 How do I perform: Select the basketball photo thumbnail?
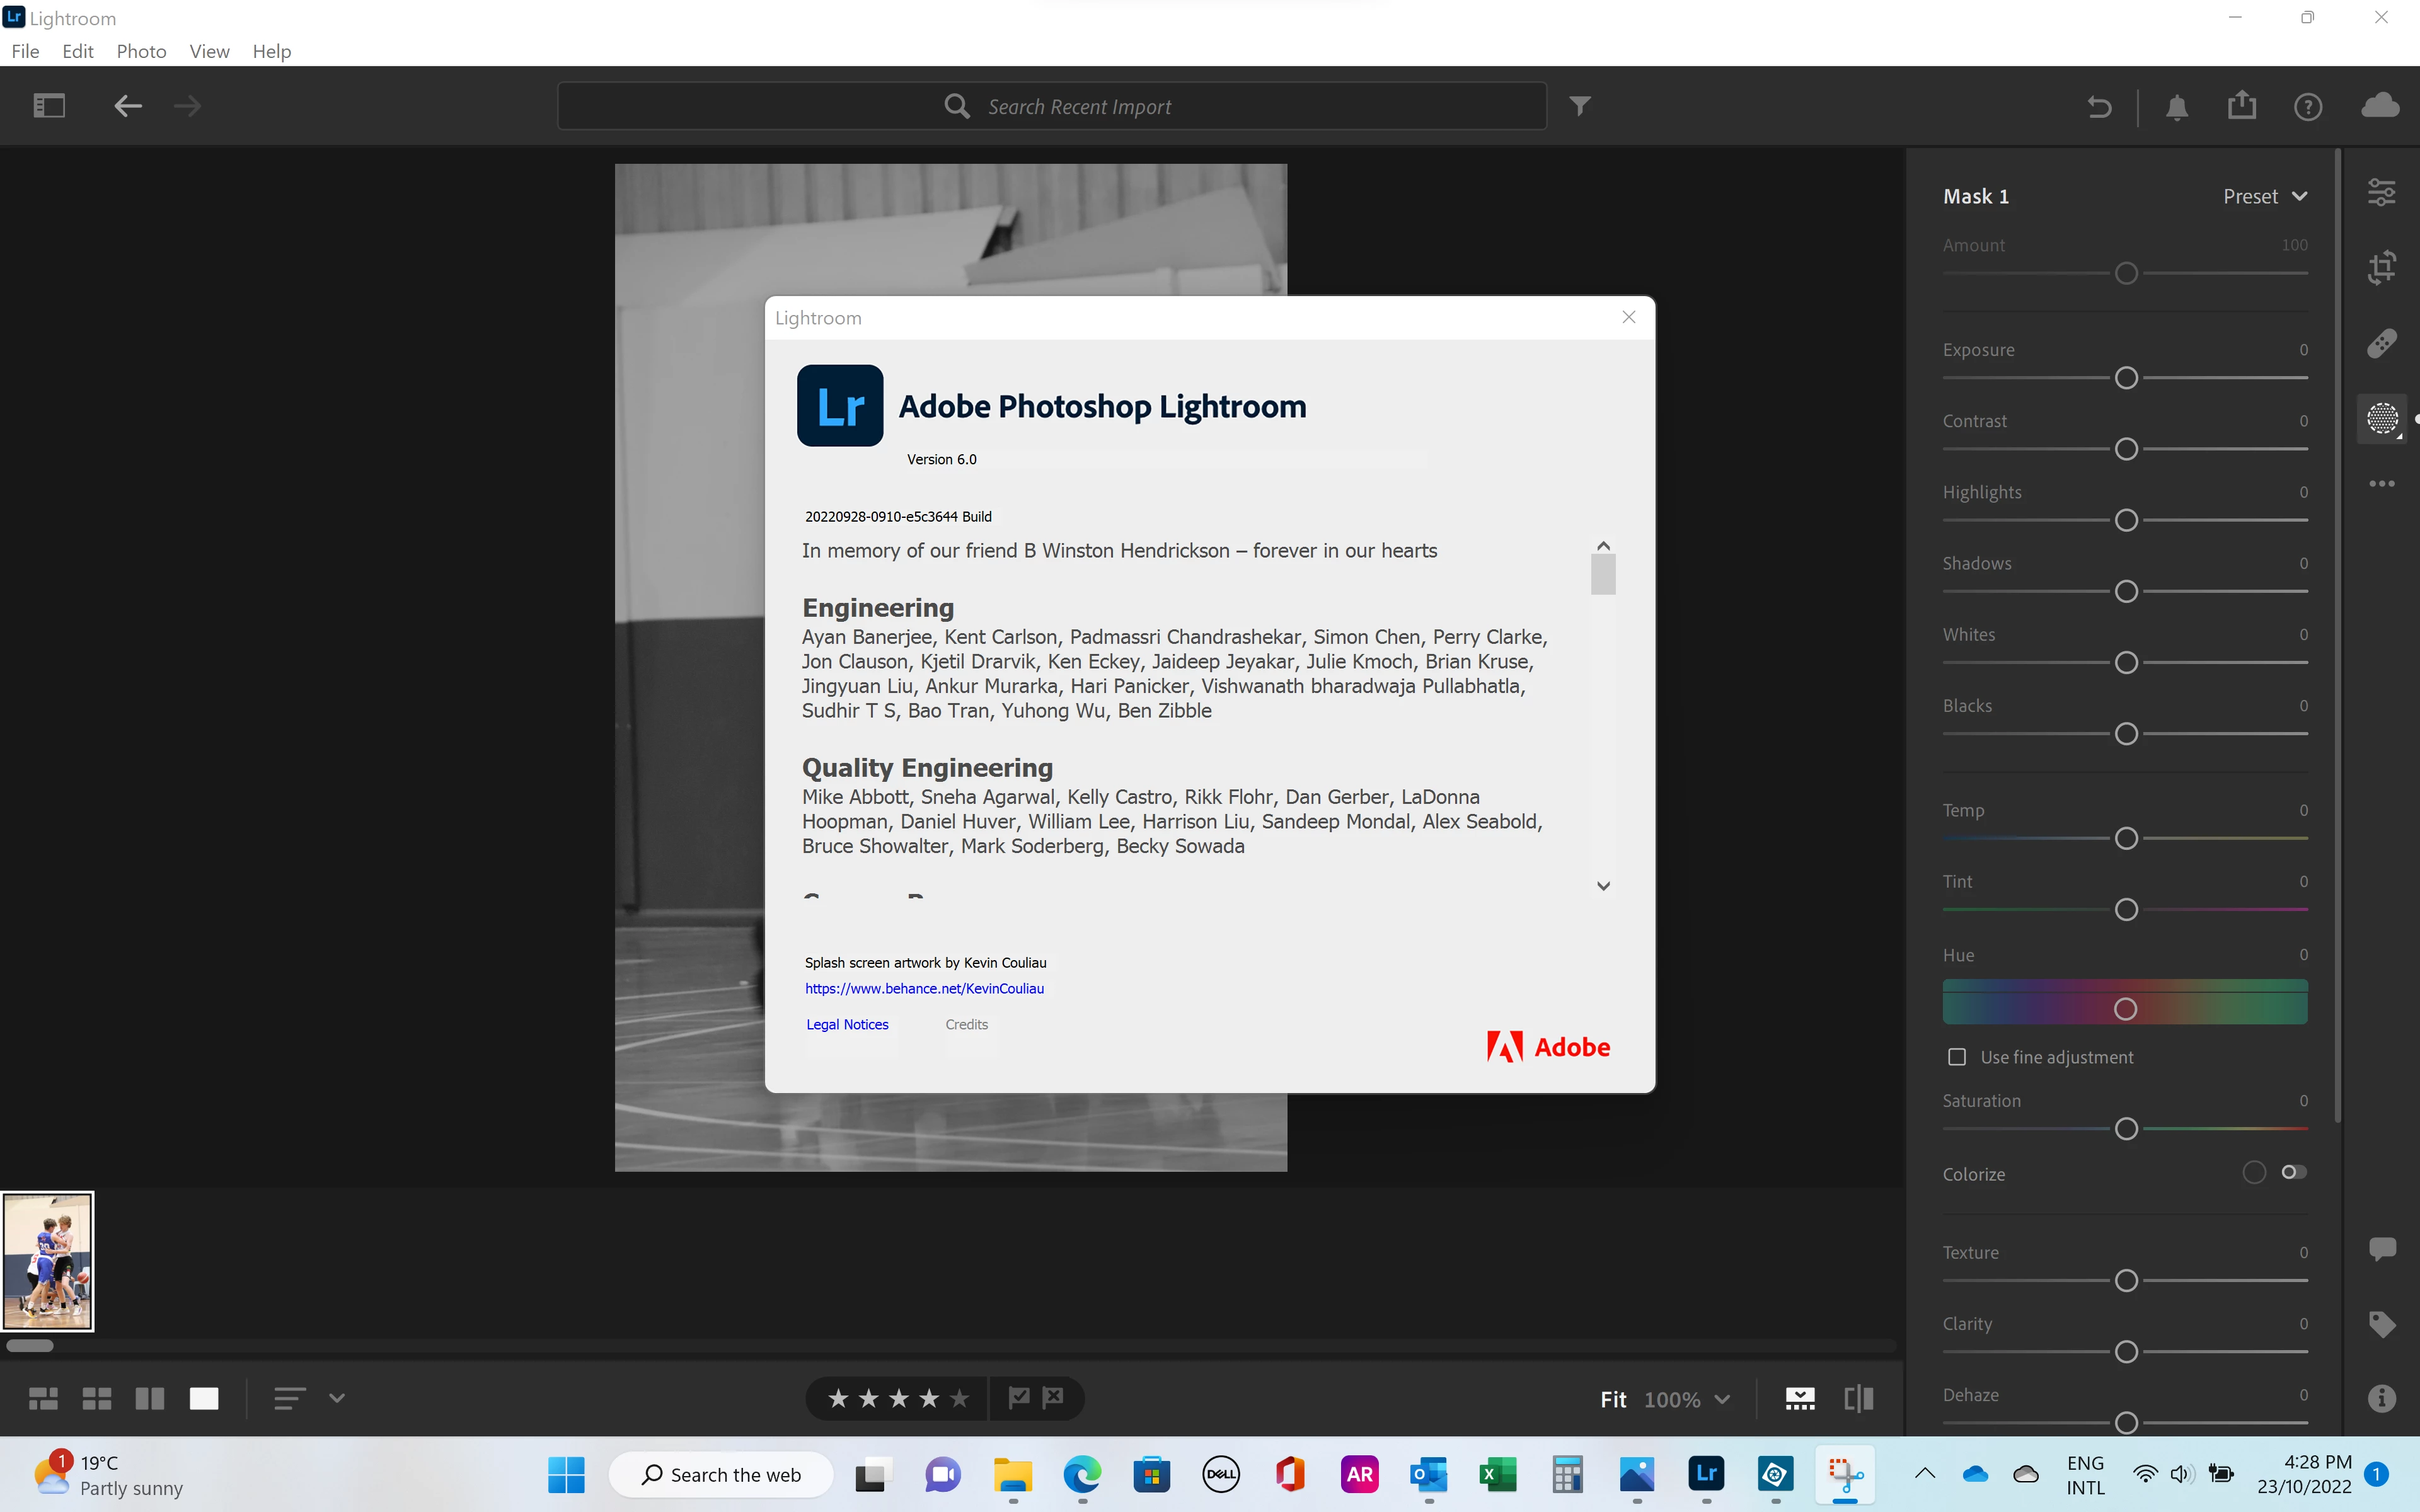48,1260
